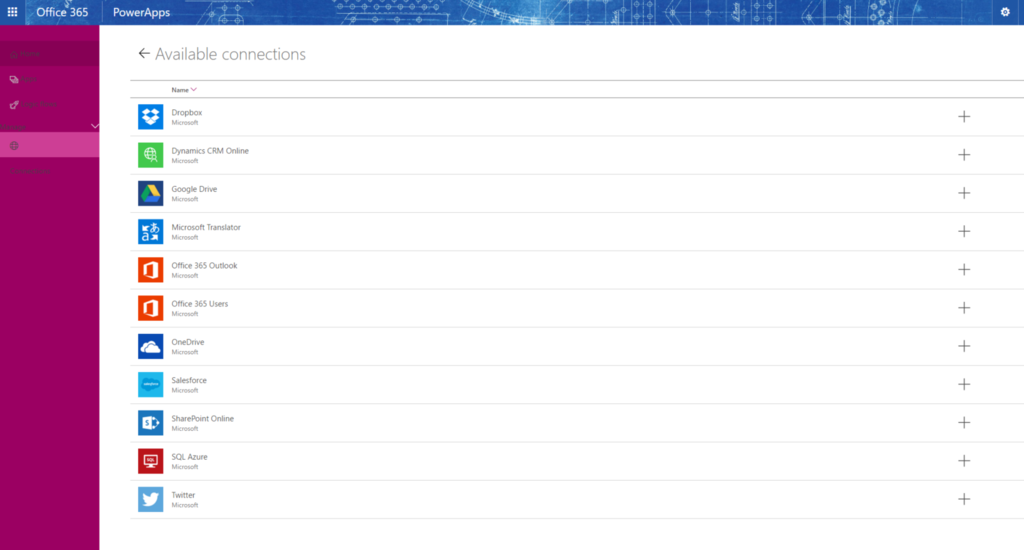Image resolution: width=1024 pixels, height=550 pixels.
Task: Select the Dynamics CRM Online name text
Action: pos(210,151)
